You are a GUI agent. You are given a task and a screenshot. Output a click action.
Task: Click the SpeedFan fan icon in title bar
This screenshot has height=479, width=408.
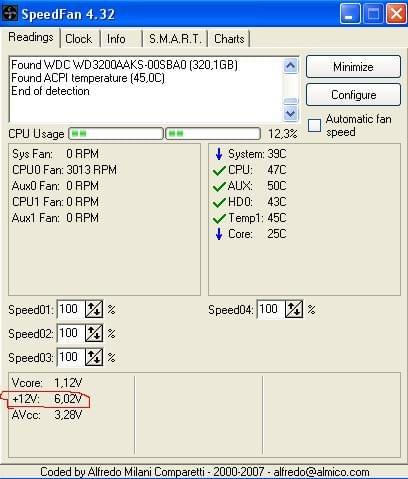pyautogui.click(x=10, y=14)
